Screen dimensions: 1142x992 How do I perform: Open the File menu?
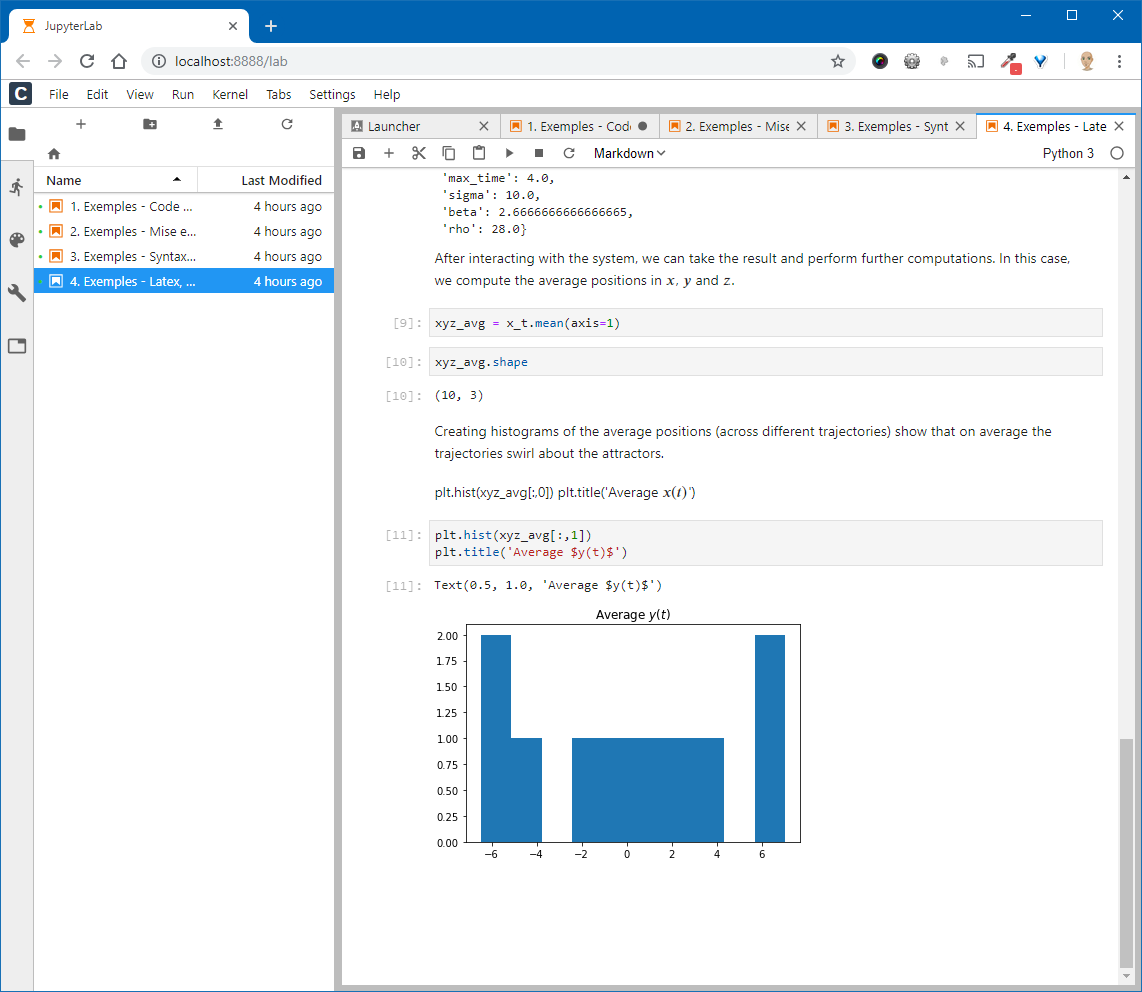click(x=58, y=94)
